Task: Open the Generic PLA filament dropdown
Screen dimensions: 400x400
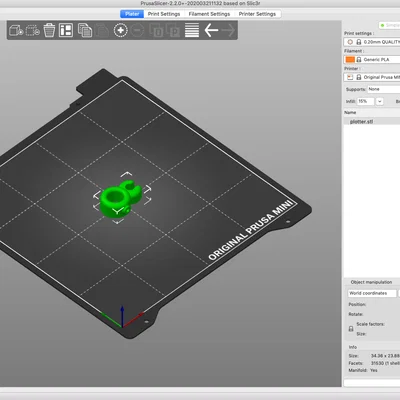Action: click(x=372, y=59)
